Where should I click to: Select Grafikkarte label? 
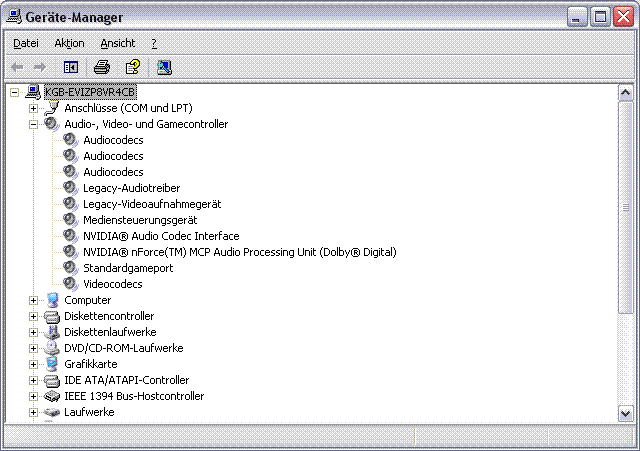point(91,364)
